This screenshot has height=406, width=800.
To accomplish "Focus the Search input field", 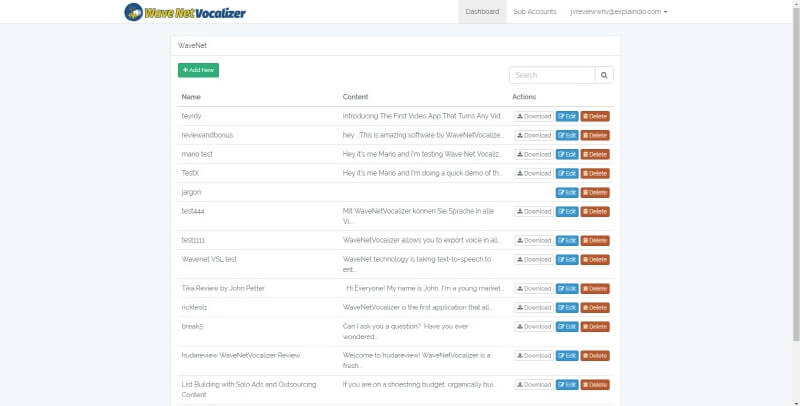I will coord(552,75).
